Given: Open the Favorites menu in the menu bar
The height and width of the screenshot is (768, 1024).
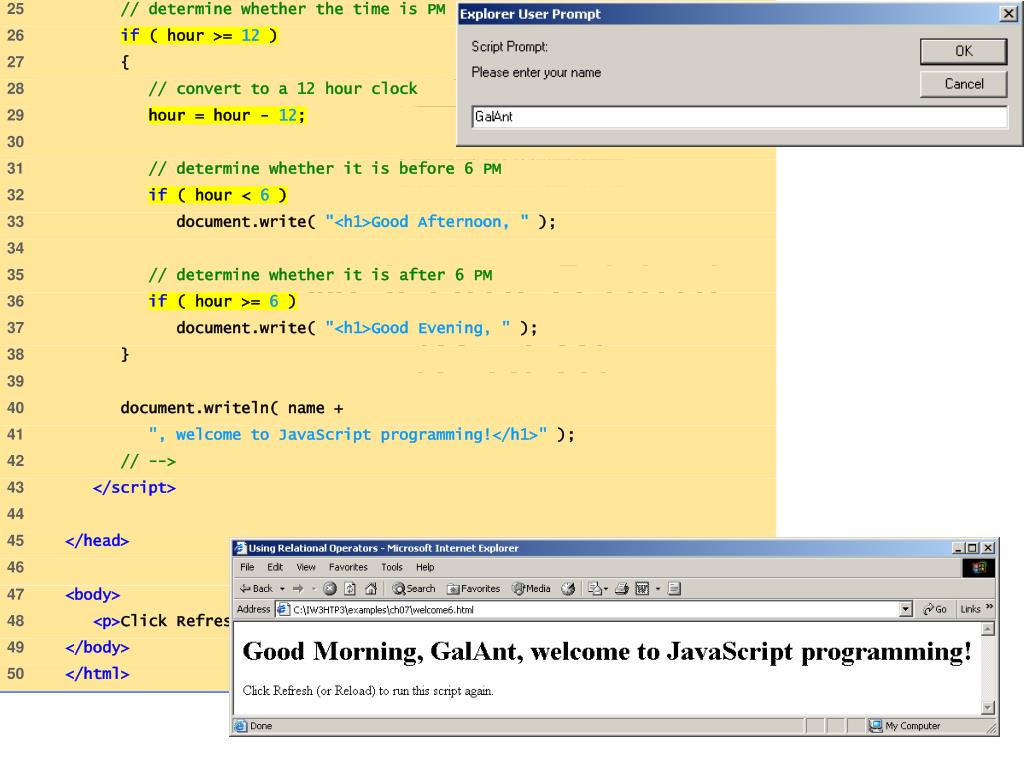Looking at the screenshot, I should coord(348,567).
